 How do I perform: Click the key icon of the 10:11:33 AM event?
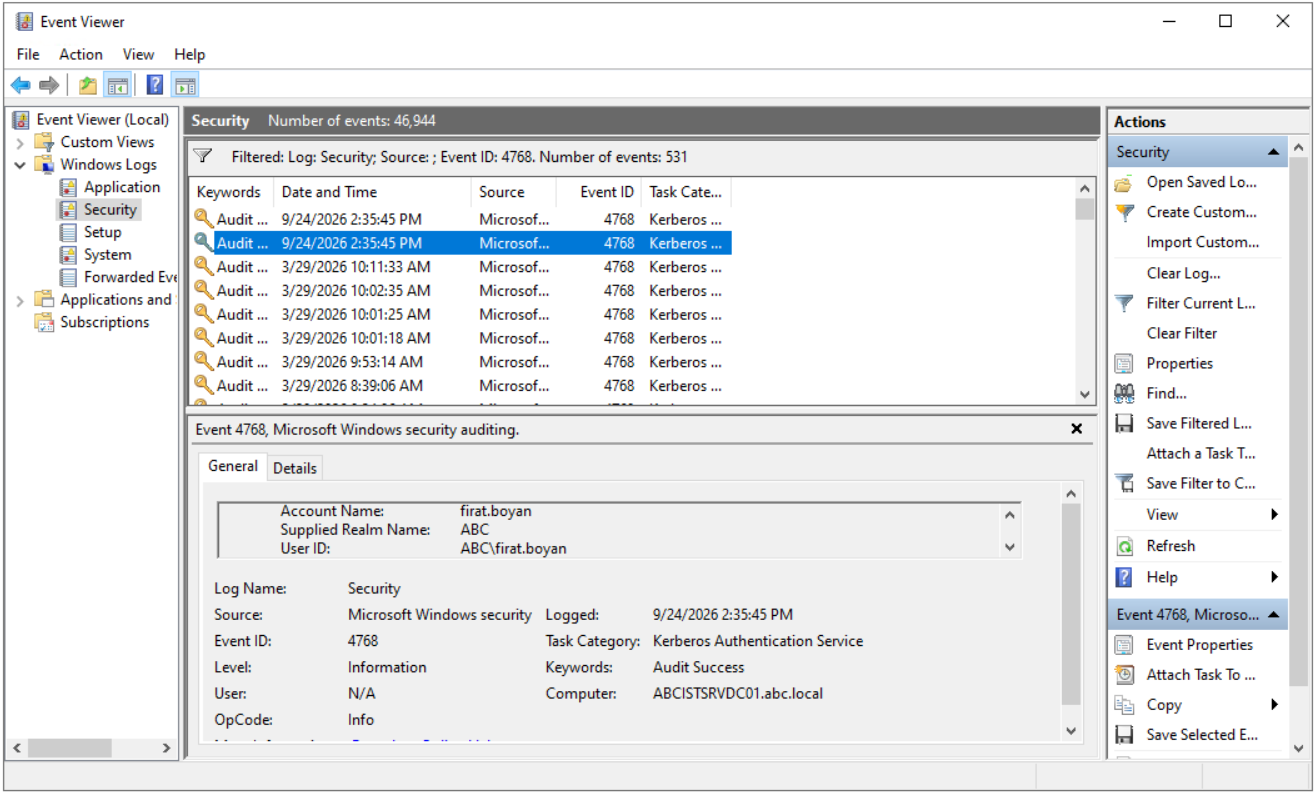pos(203,267)
